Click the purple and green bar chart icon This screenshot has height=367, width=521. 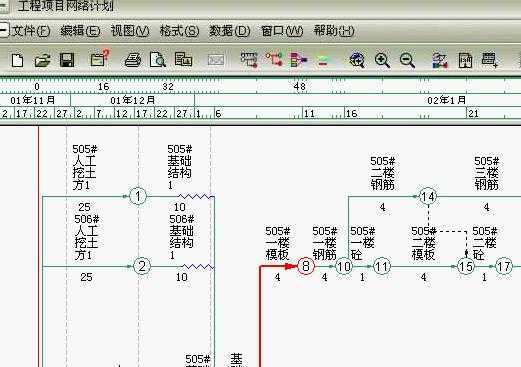[x=298, y=60]
